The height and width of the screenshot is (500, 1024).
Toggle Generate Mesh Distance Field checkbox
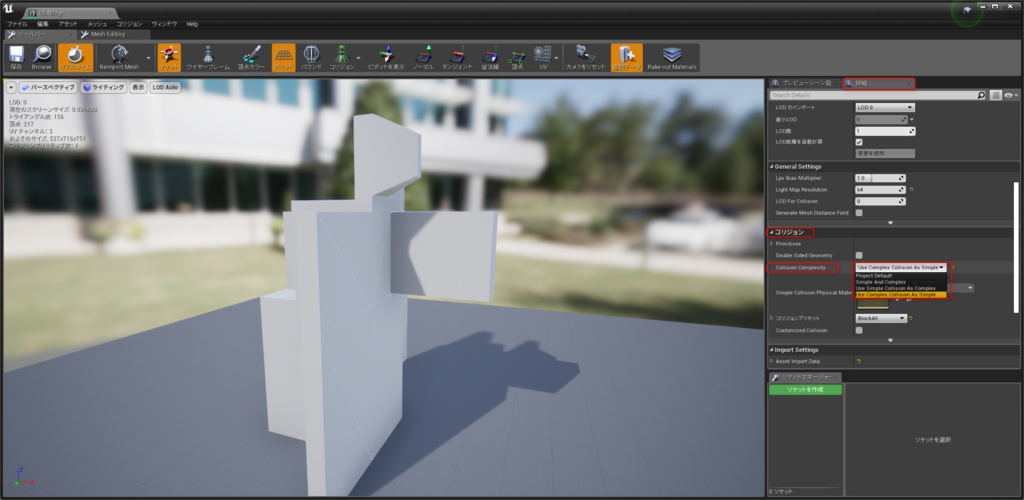[x=859, y=213]
